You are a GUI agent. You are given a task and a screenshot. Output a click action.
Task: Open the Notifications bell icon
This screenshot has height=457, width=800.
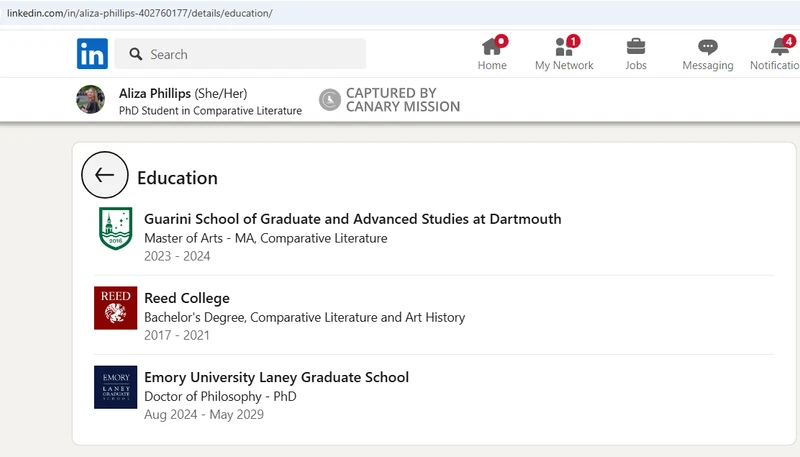780,47
